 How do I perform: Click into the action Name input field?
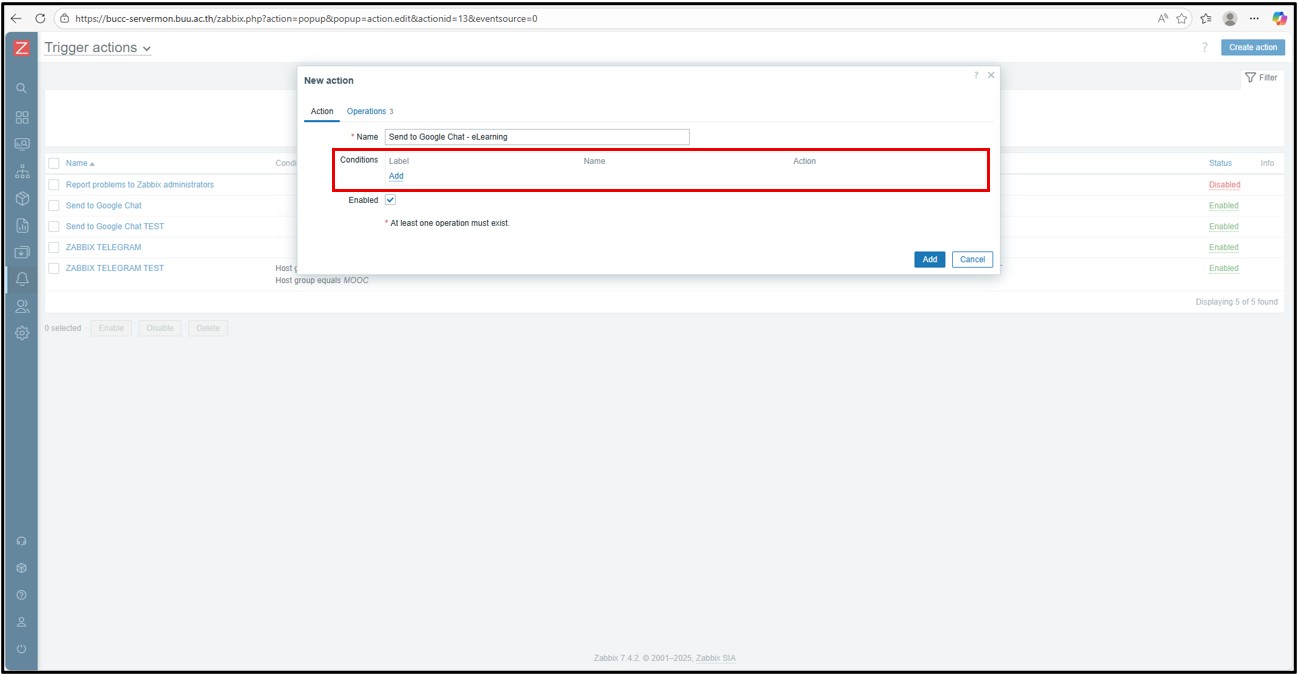537,137
